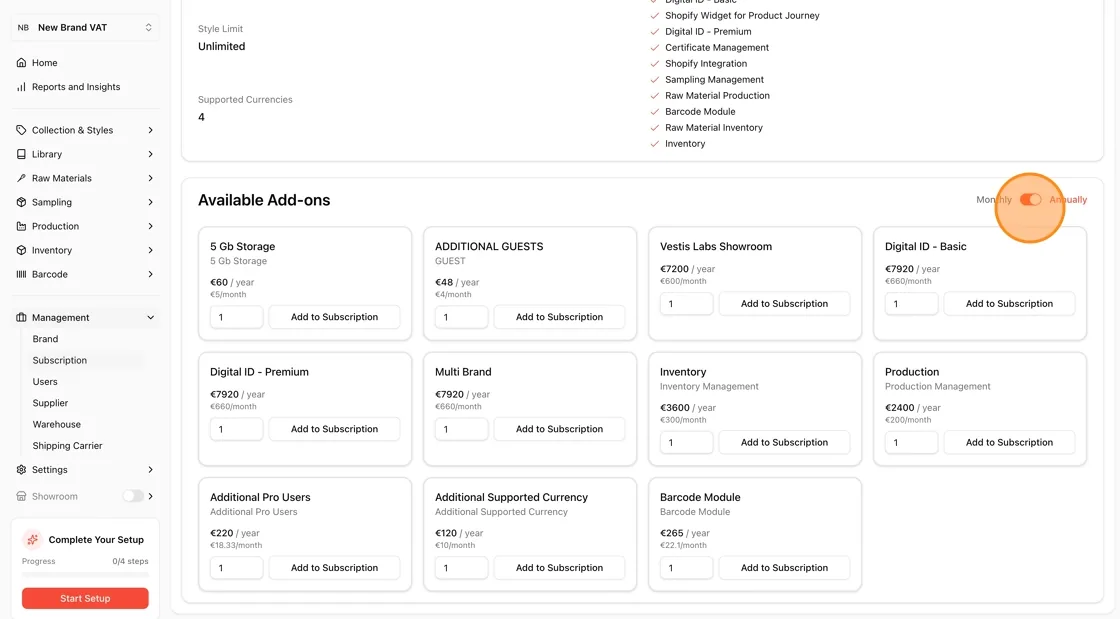
Task: Add 5 Gb Storage to subscription
Action: click(x=334, y=317)
